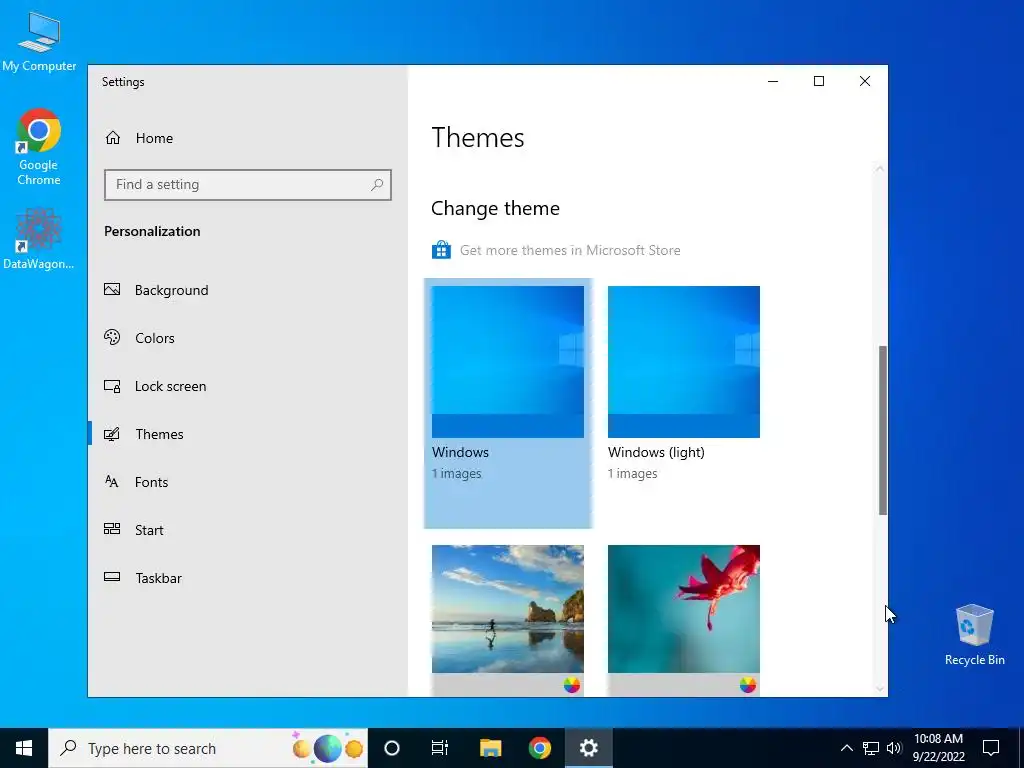Open File Explorer from the taskbar
Screen dimensions: 1024x768
[x=490, y=748]
